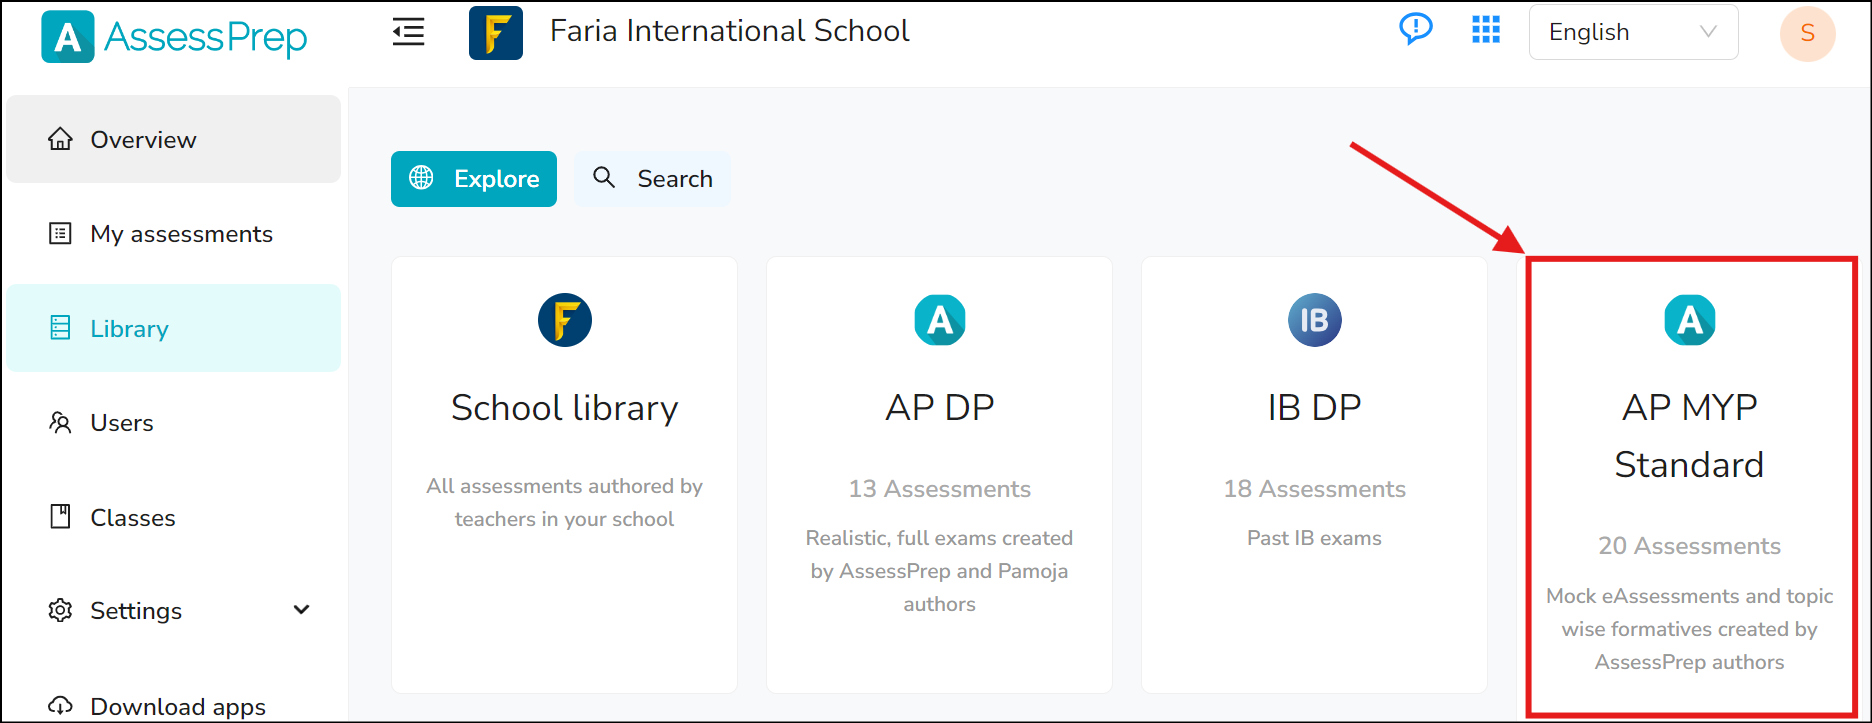
Task: Click the Settings gear icon
Action: click(x=60, y=610)
